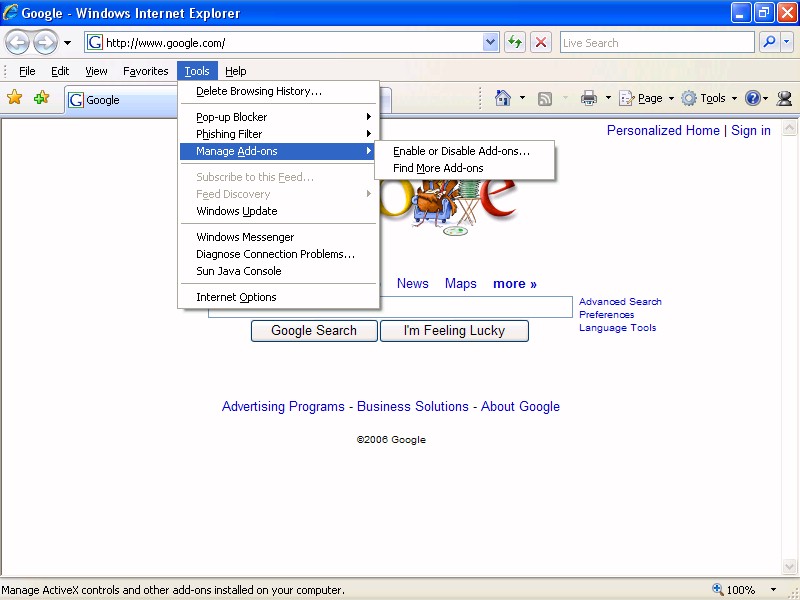The height and width of the screenshot is (600, 800).
Task: Open Internet Options from the menu
Action: pos(236,297)
